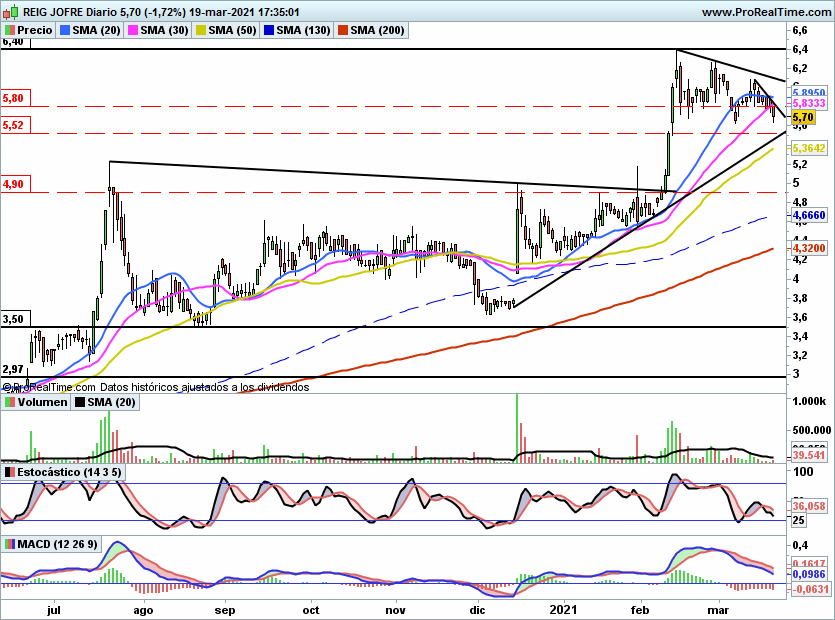
Task: Click the mar label on time axis
Action: 718,610
